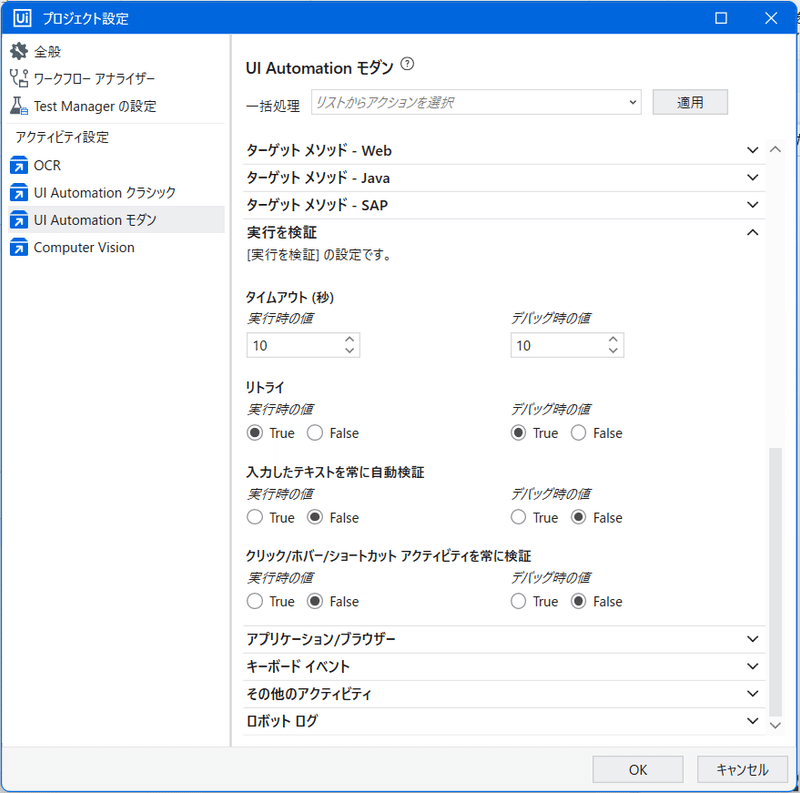Click 適用 button
This screenshot has height=793, width=800.
click(690, 102)
